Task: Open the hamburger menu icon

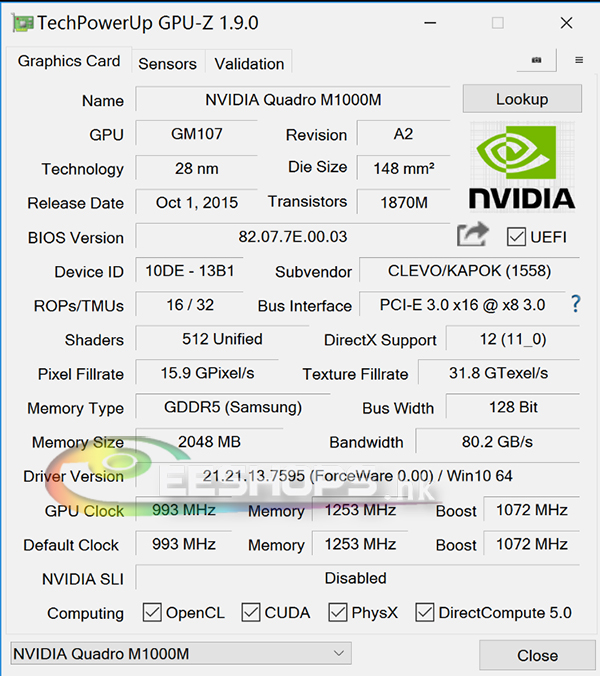Action: tap(579, 60)
